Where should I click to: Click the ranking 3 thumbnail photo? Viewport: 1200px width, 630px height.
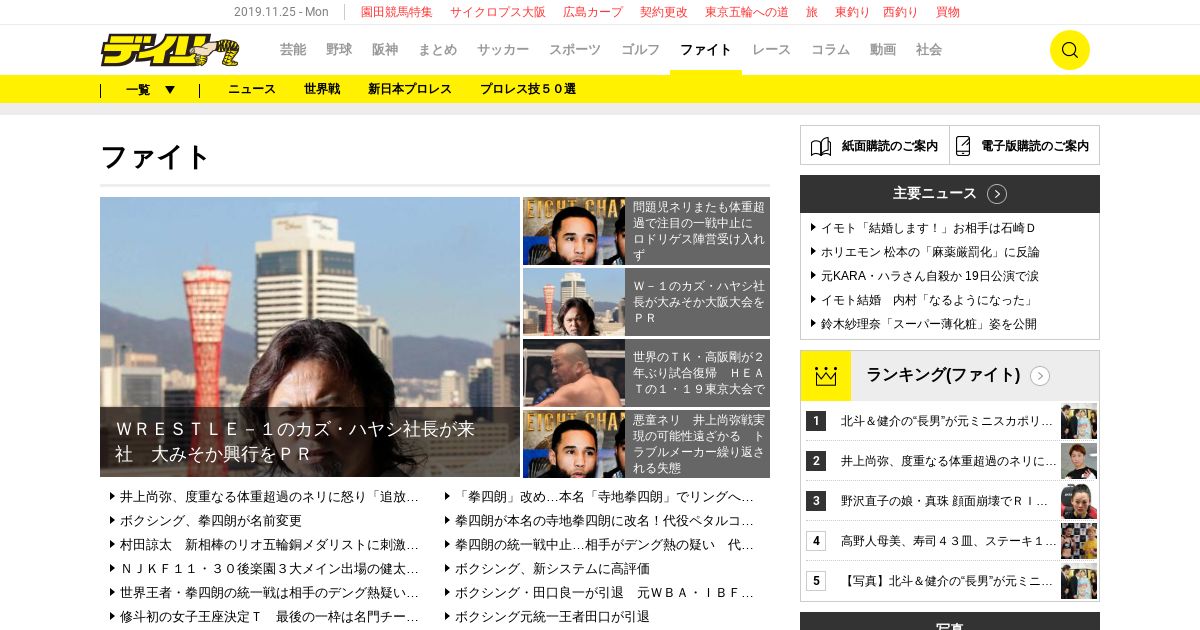click(x=1079, y=501)
